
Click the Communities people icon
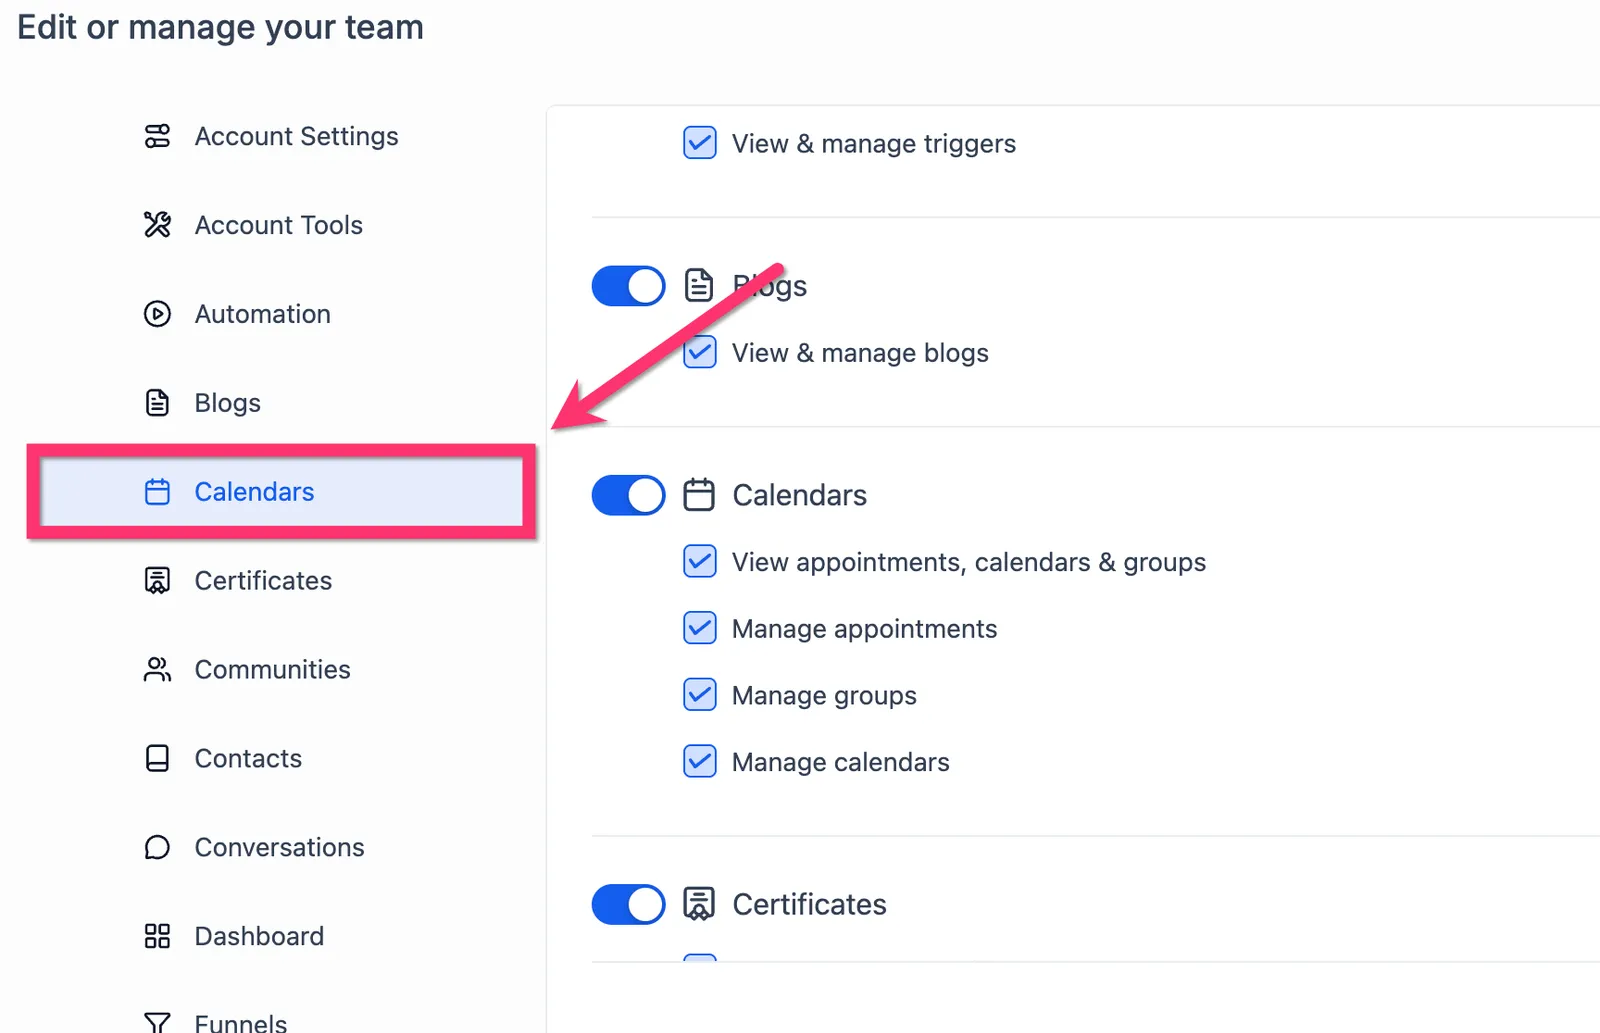pos(157,670)
